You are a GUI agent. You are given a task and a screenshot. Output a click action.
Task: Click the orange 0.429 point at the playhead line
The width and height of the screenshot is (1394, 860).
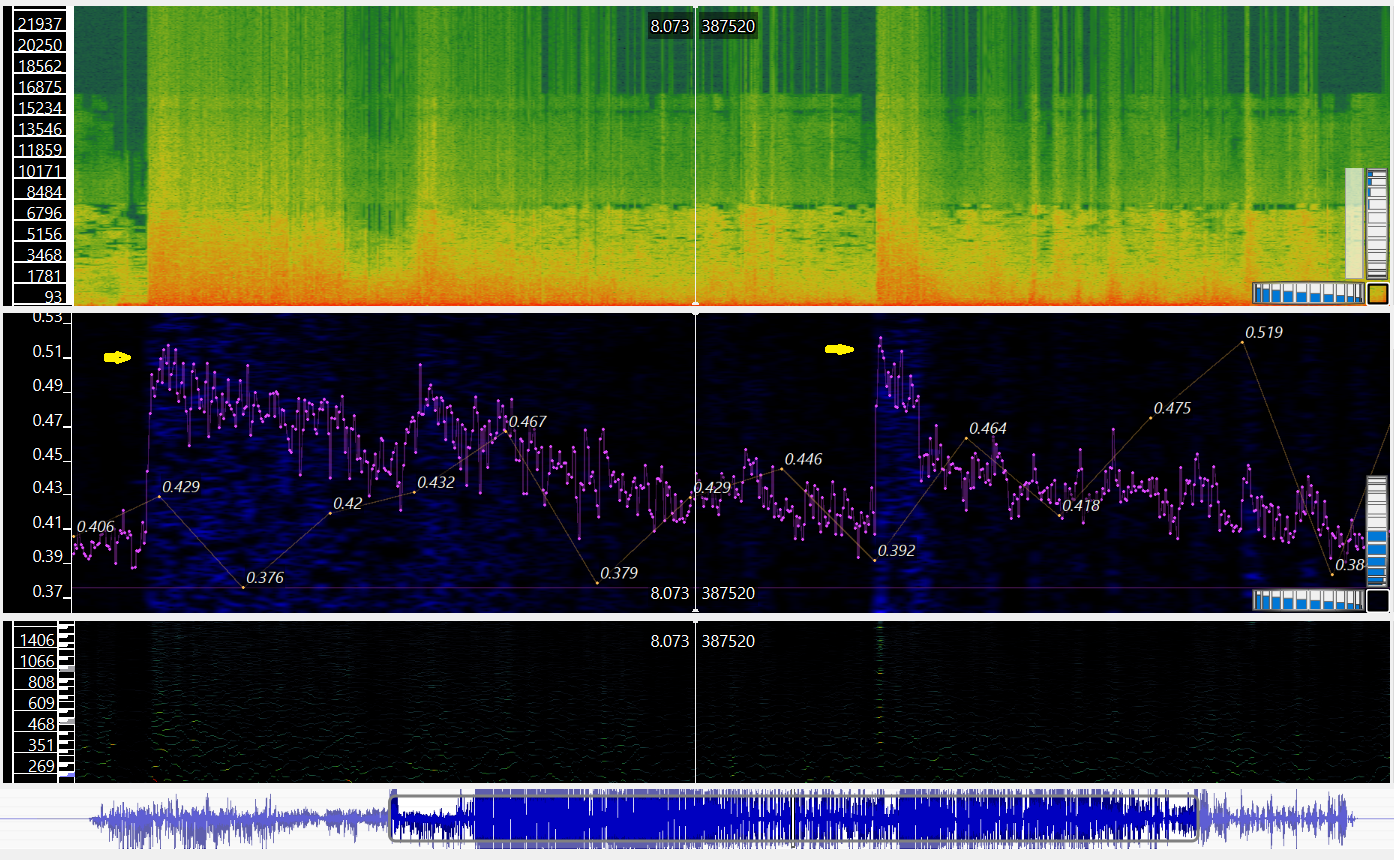pos(691,497)
